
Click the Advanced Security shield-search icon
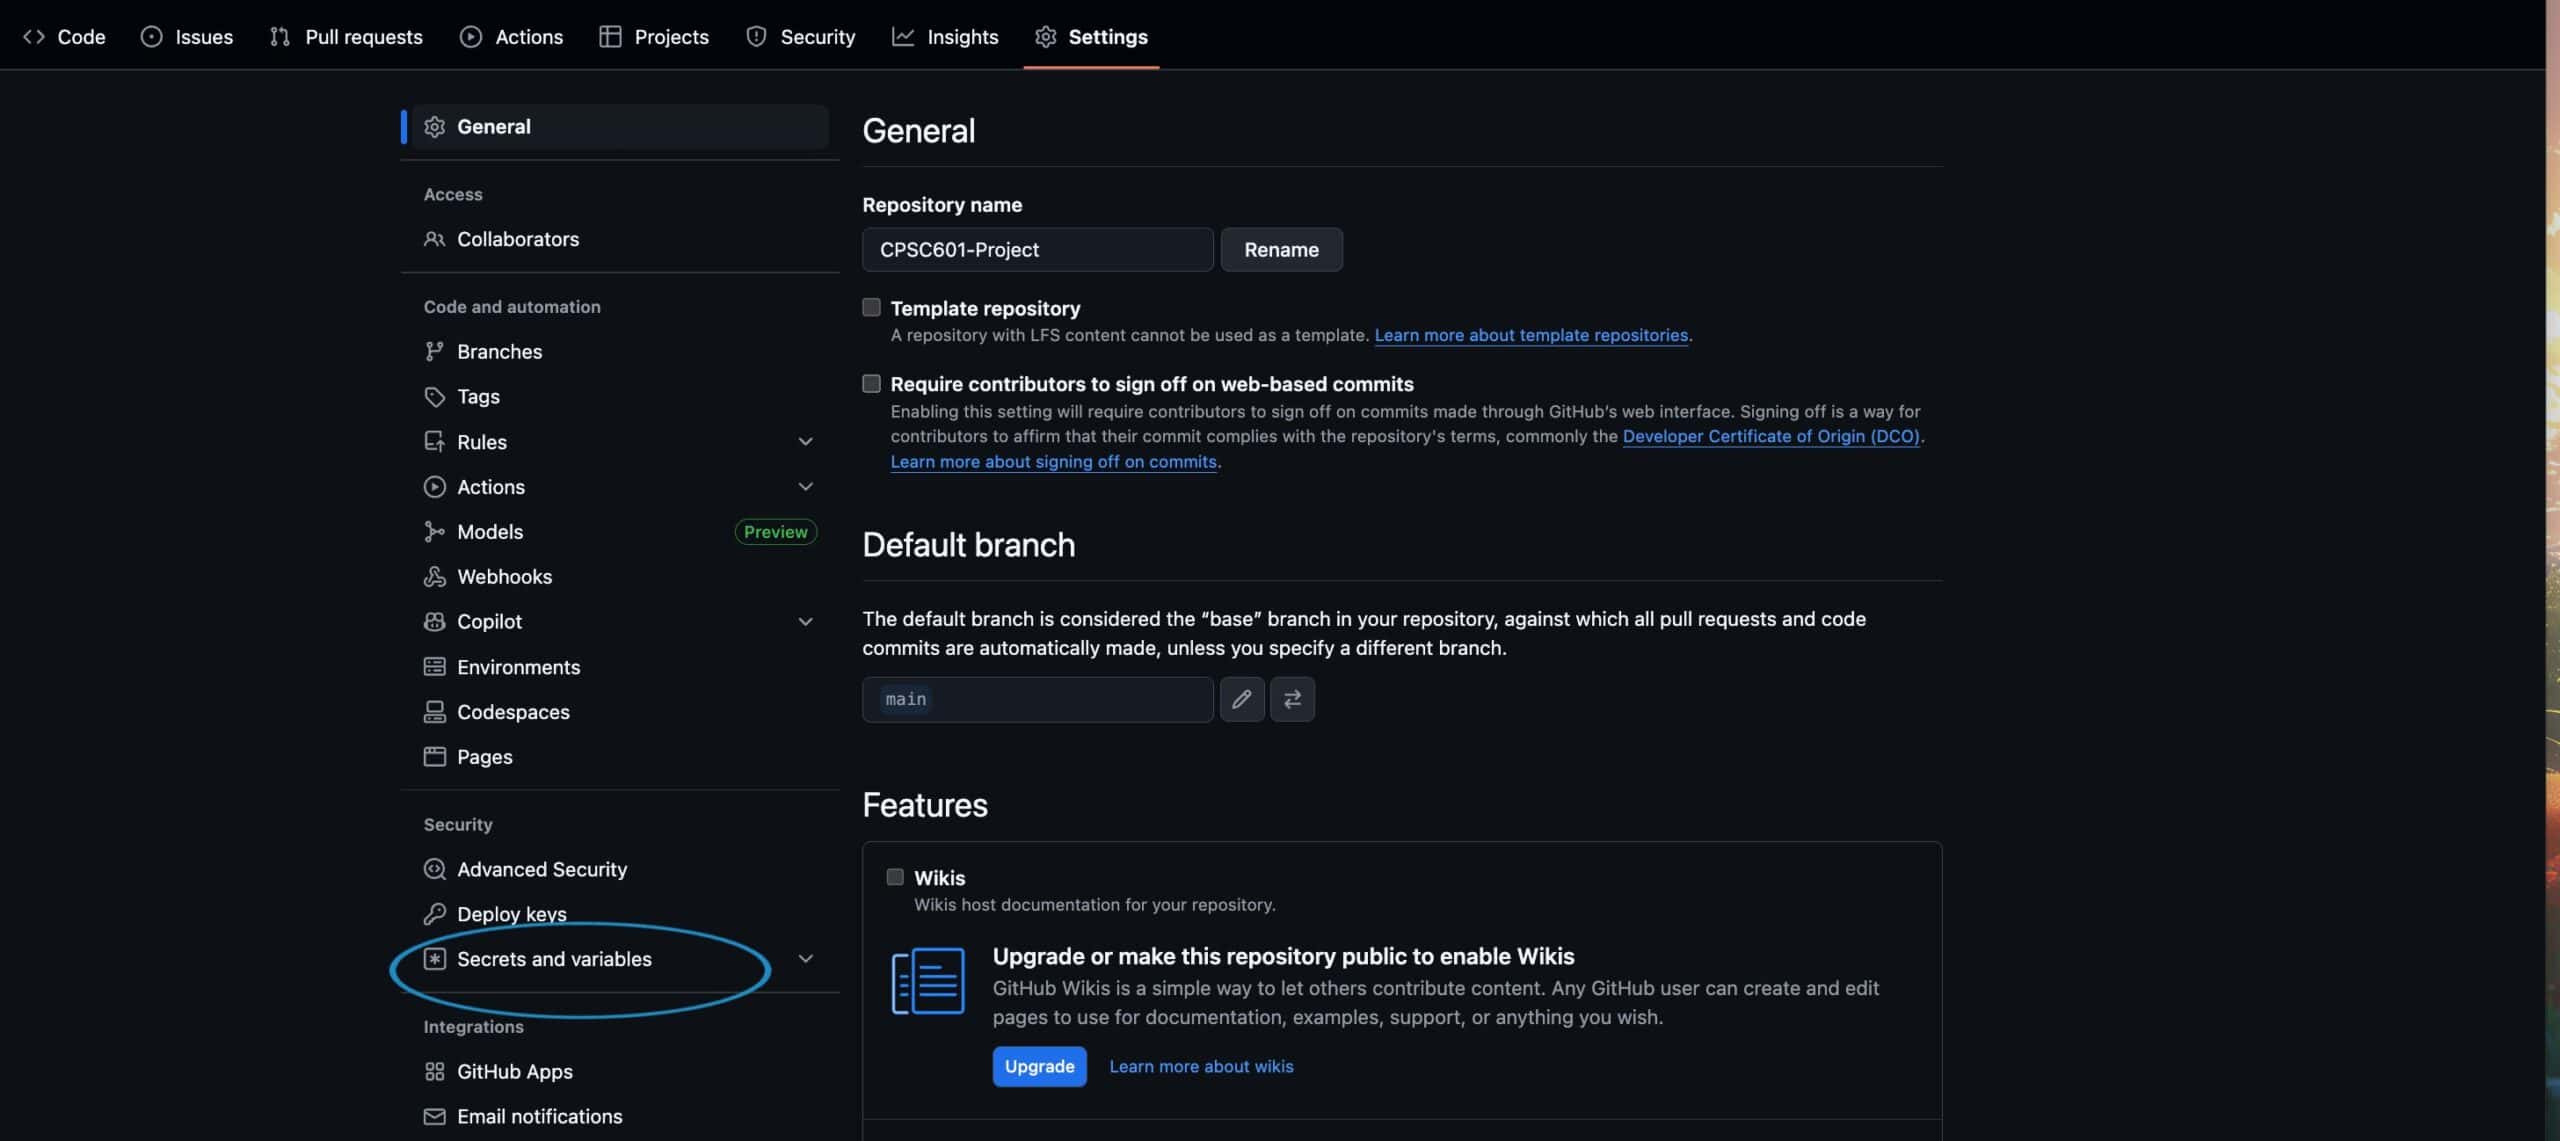[434, 869]
